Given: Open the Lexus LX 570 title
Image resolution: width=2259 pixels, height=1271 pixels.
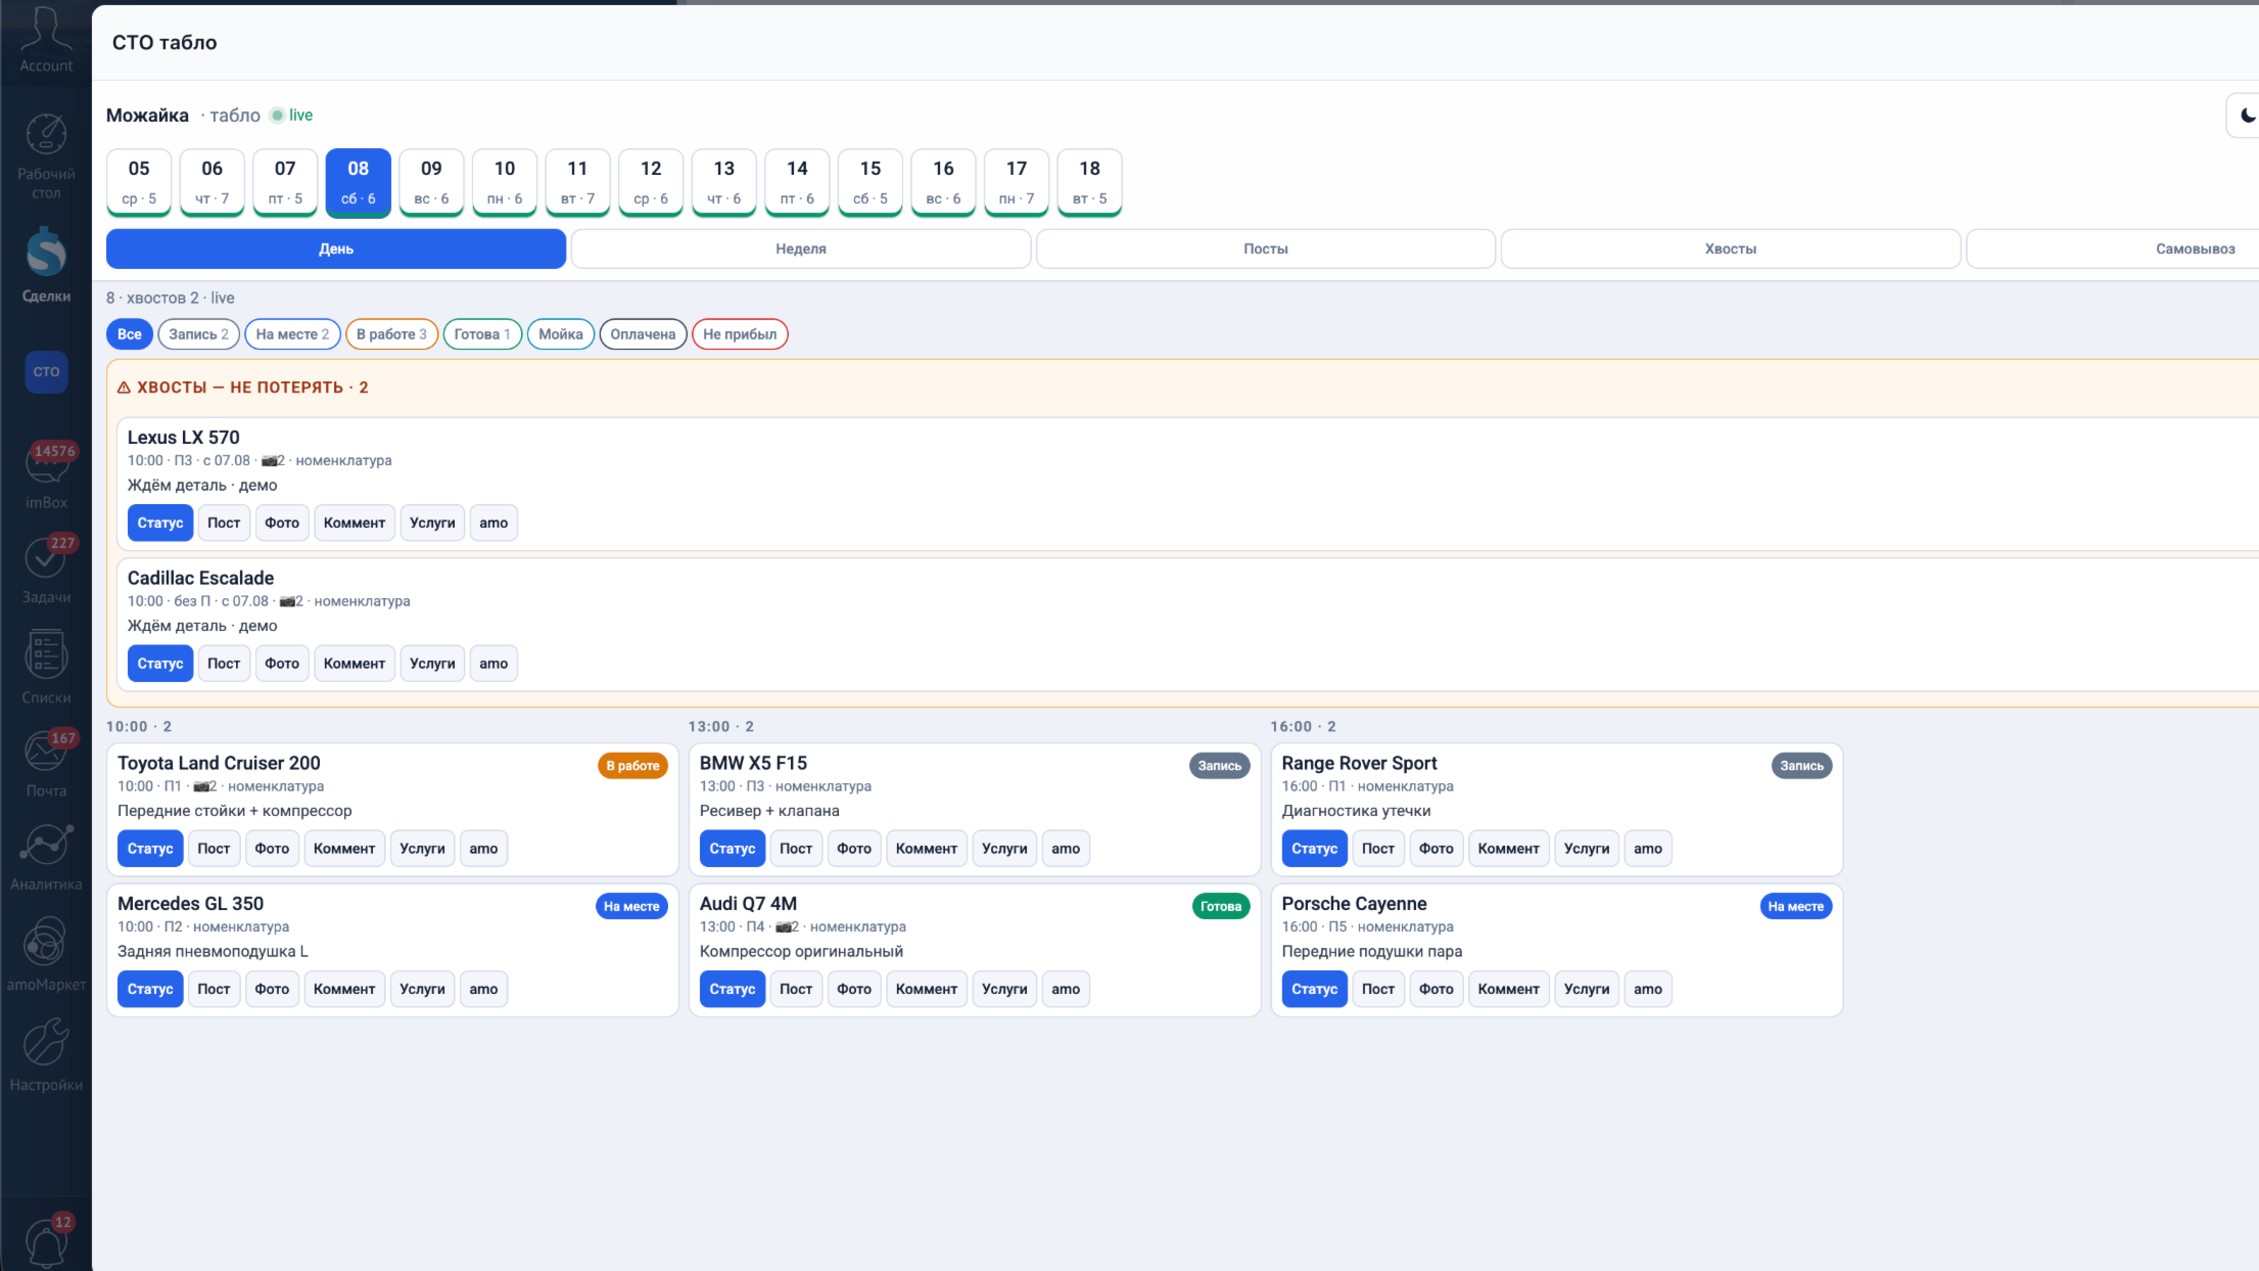Looking at the screenshot, I should click(183, 437).
